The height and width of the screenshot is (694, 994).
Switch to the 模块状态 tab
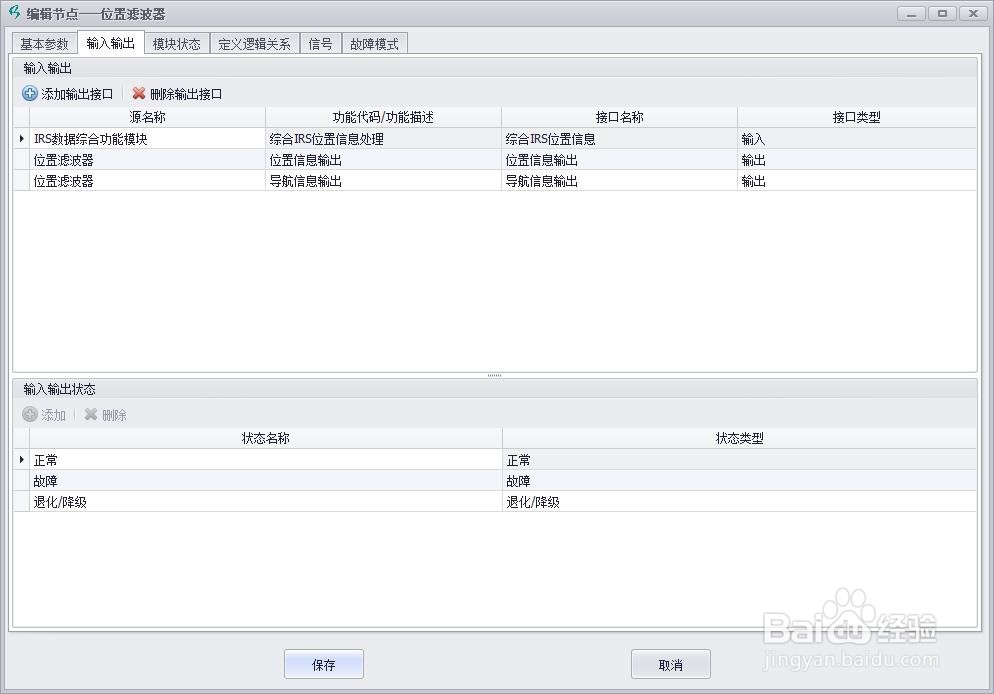[x=177, y=44]
